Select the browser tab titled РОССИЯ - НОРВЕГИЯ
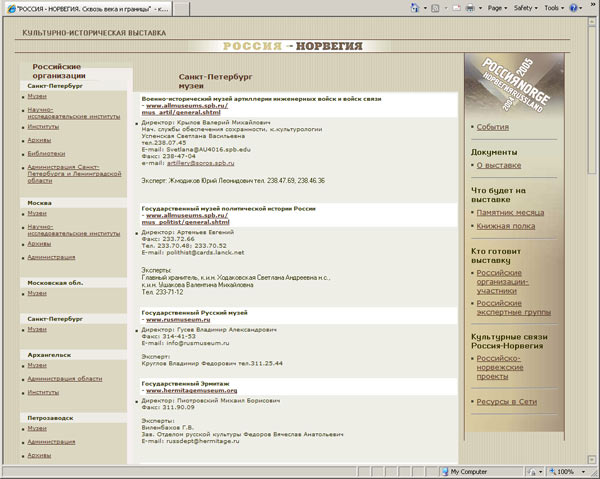The height and width of the screenshot is (479, 600). click(87, 8)
